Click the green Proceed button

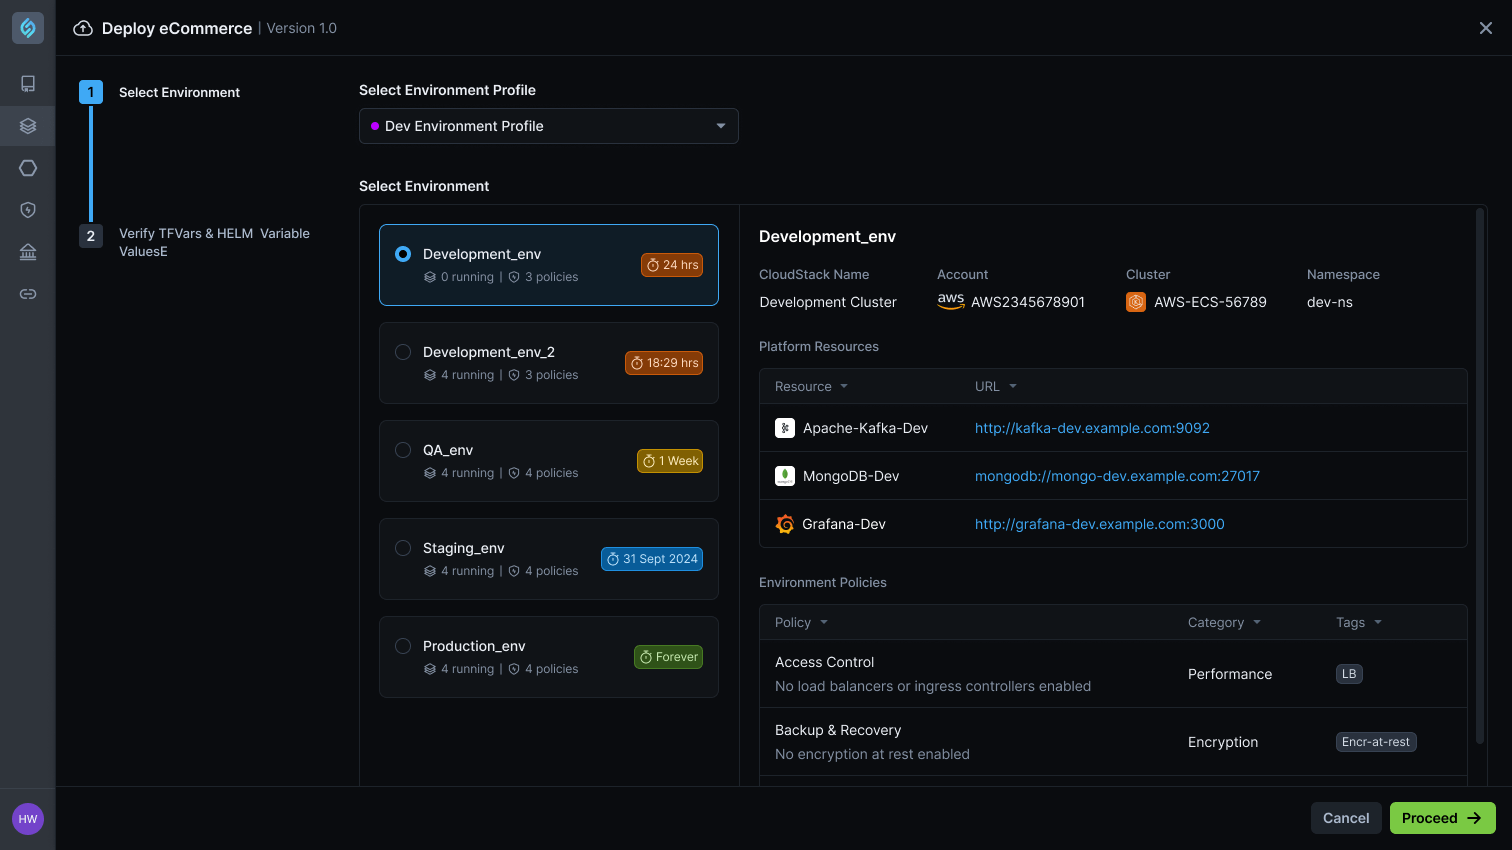tap(1443, 818)
